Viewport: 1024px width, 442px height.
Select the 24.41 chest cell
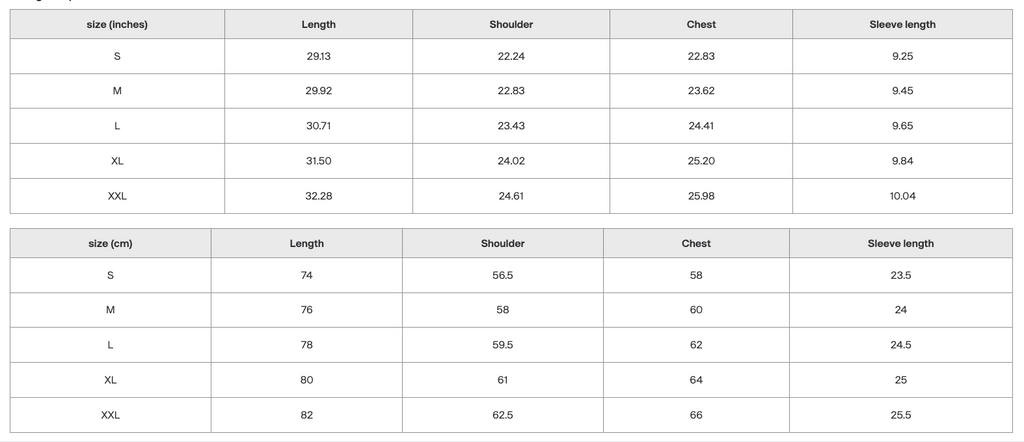tap(701, 126)
